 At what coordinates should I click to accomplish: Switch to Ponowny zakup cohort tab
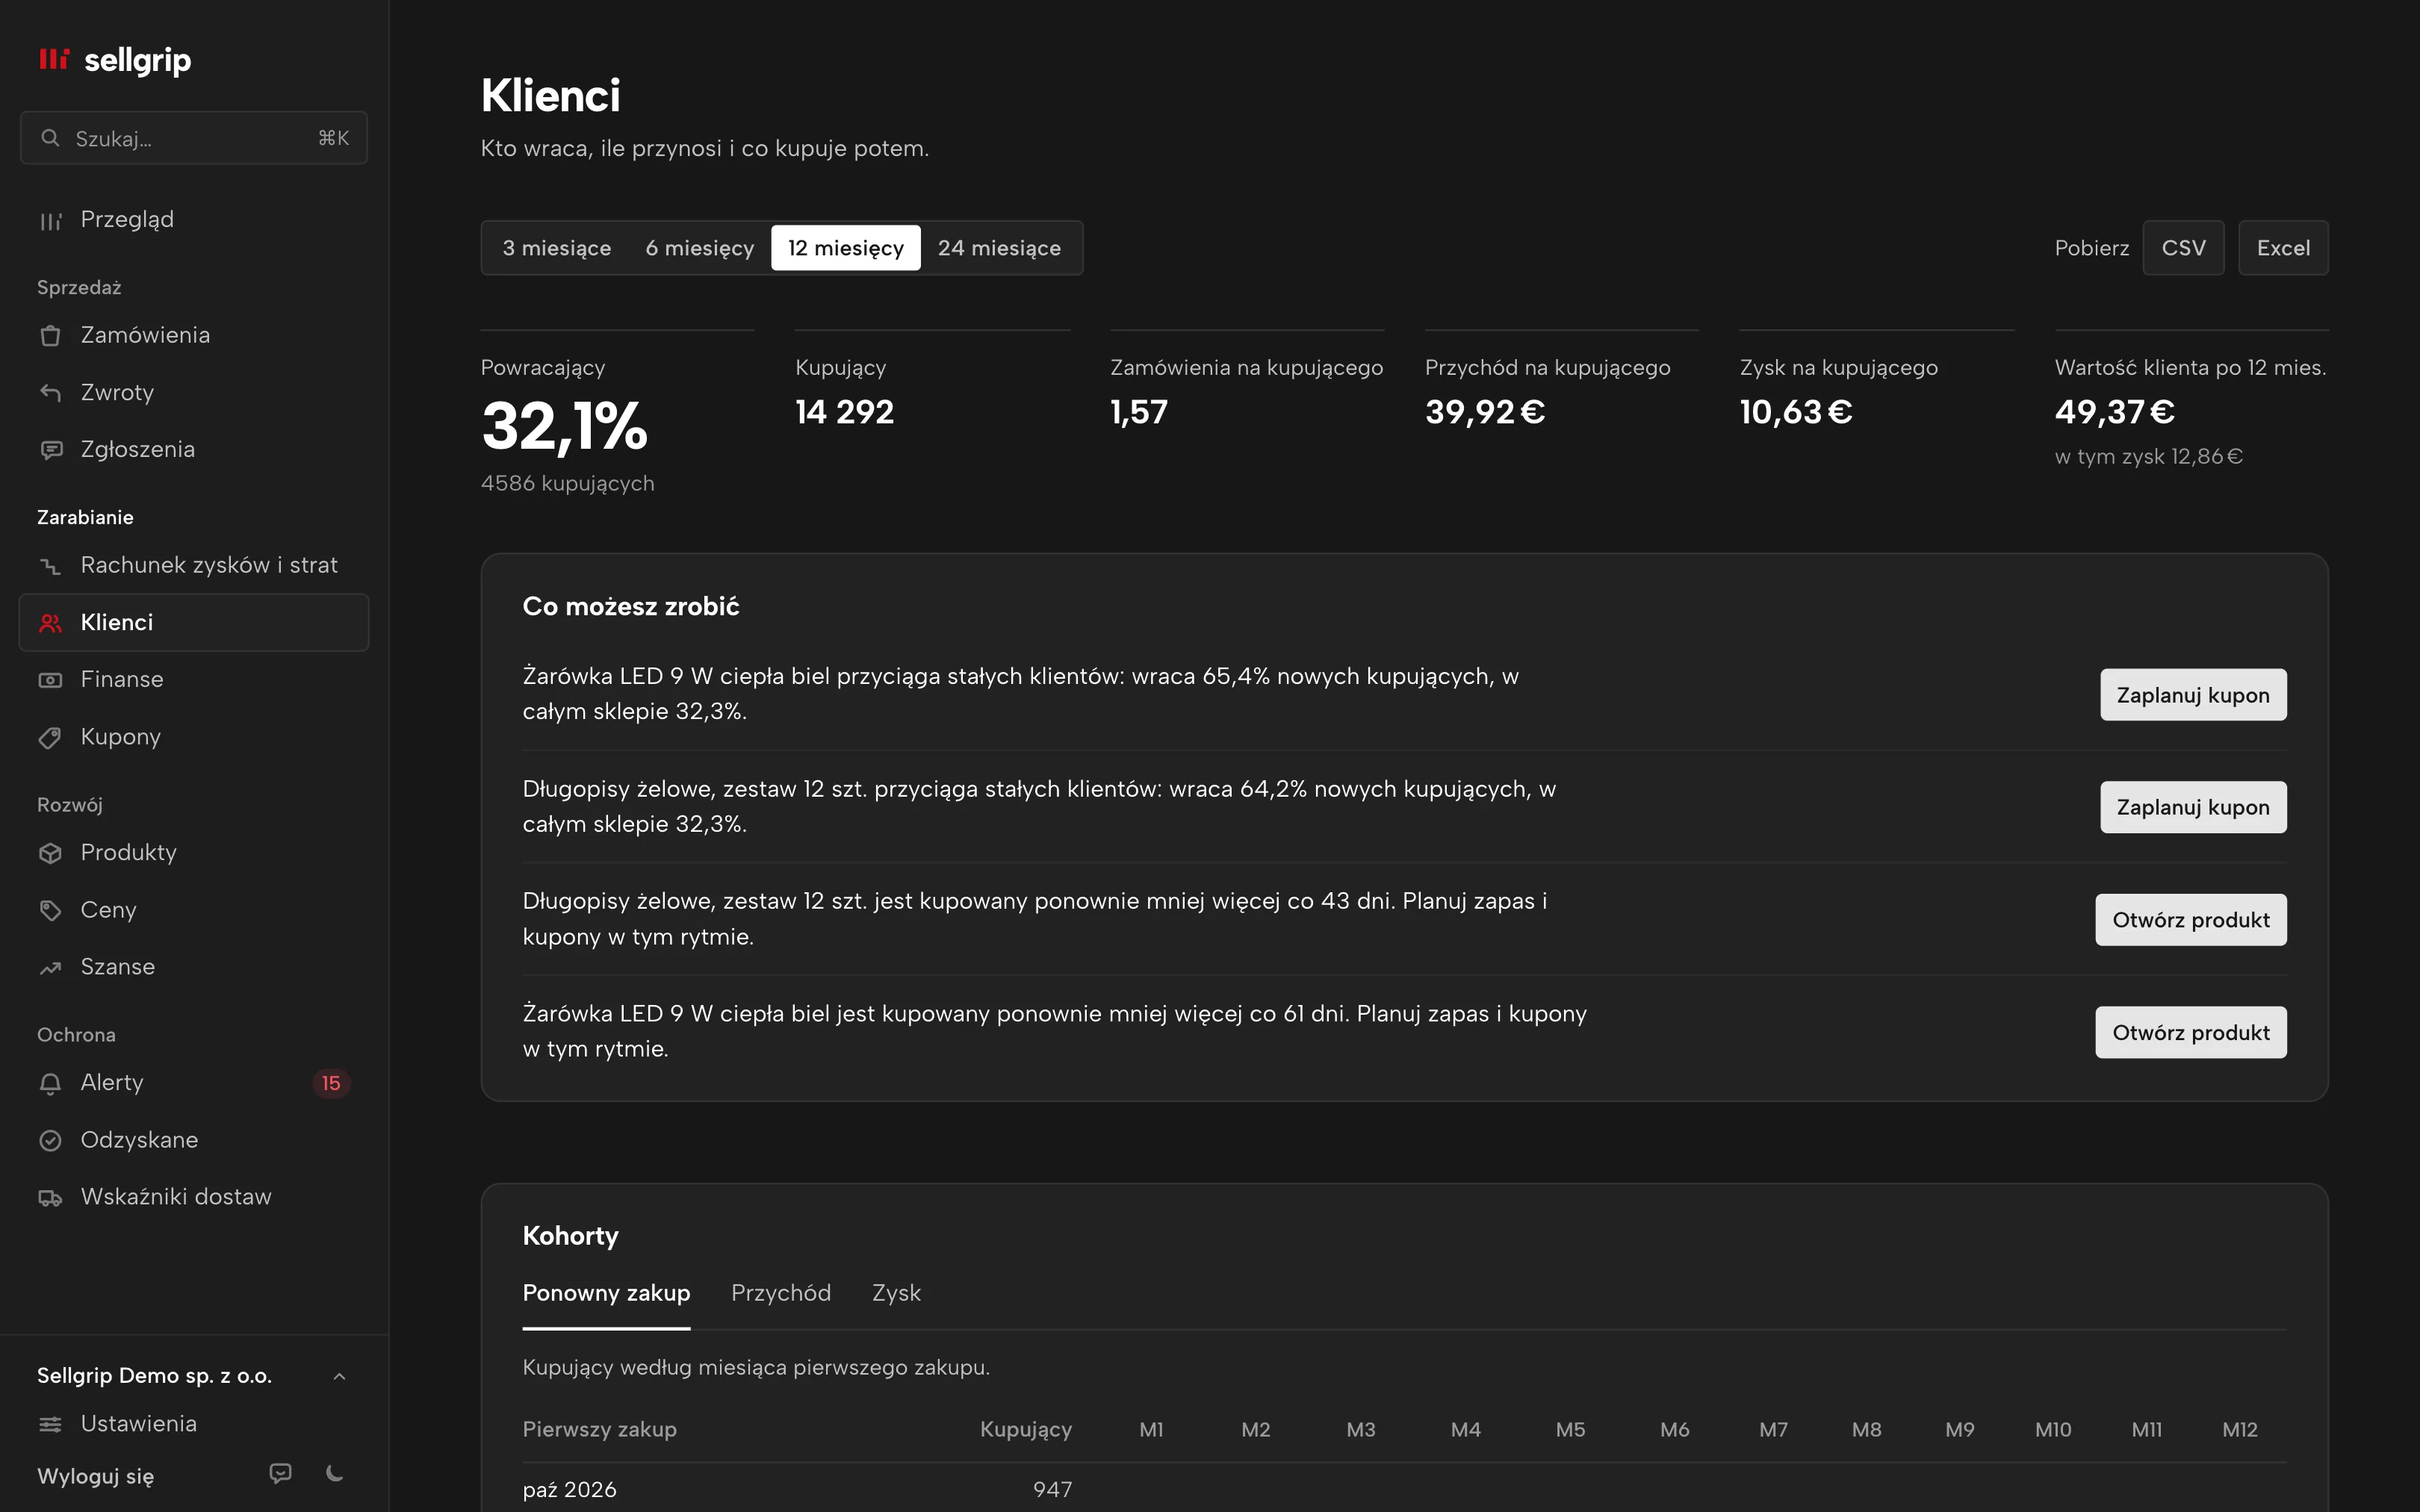point(606,1293)
